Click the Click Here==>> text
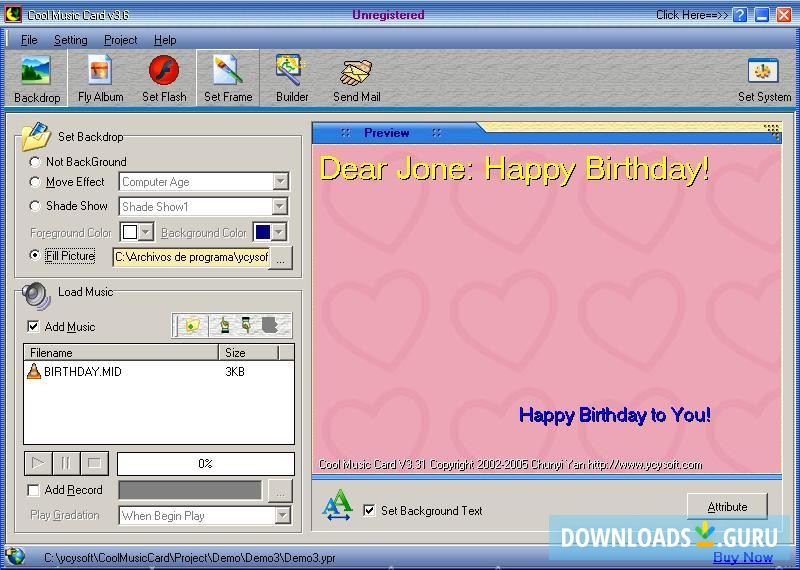Image resolution: width=800 pixels, height=570 pixels. [x=692, y=15]
